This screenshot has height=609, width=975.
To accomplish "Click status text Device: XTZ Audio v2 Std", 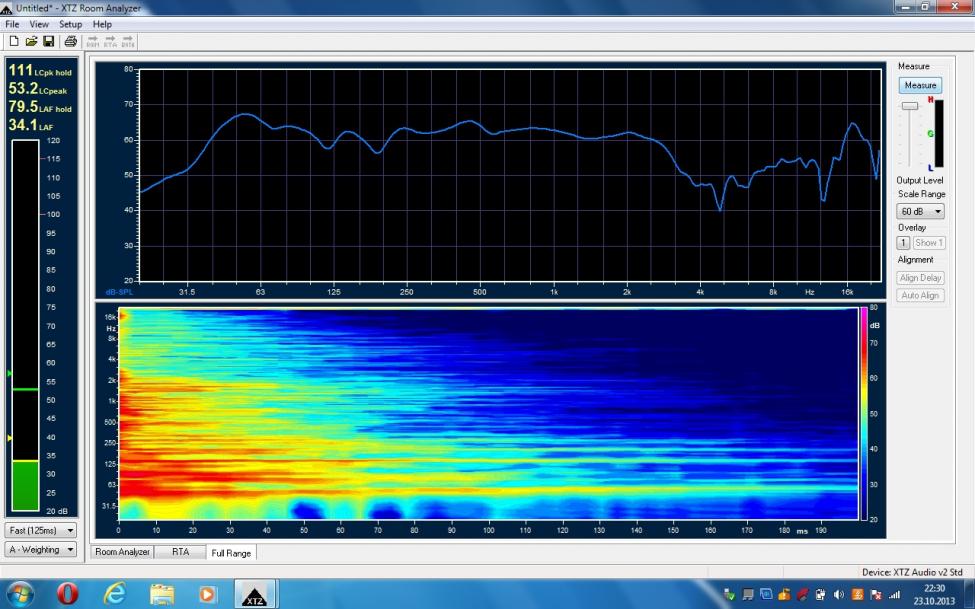I will point(912,572).
